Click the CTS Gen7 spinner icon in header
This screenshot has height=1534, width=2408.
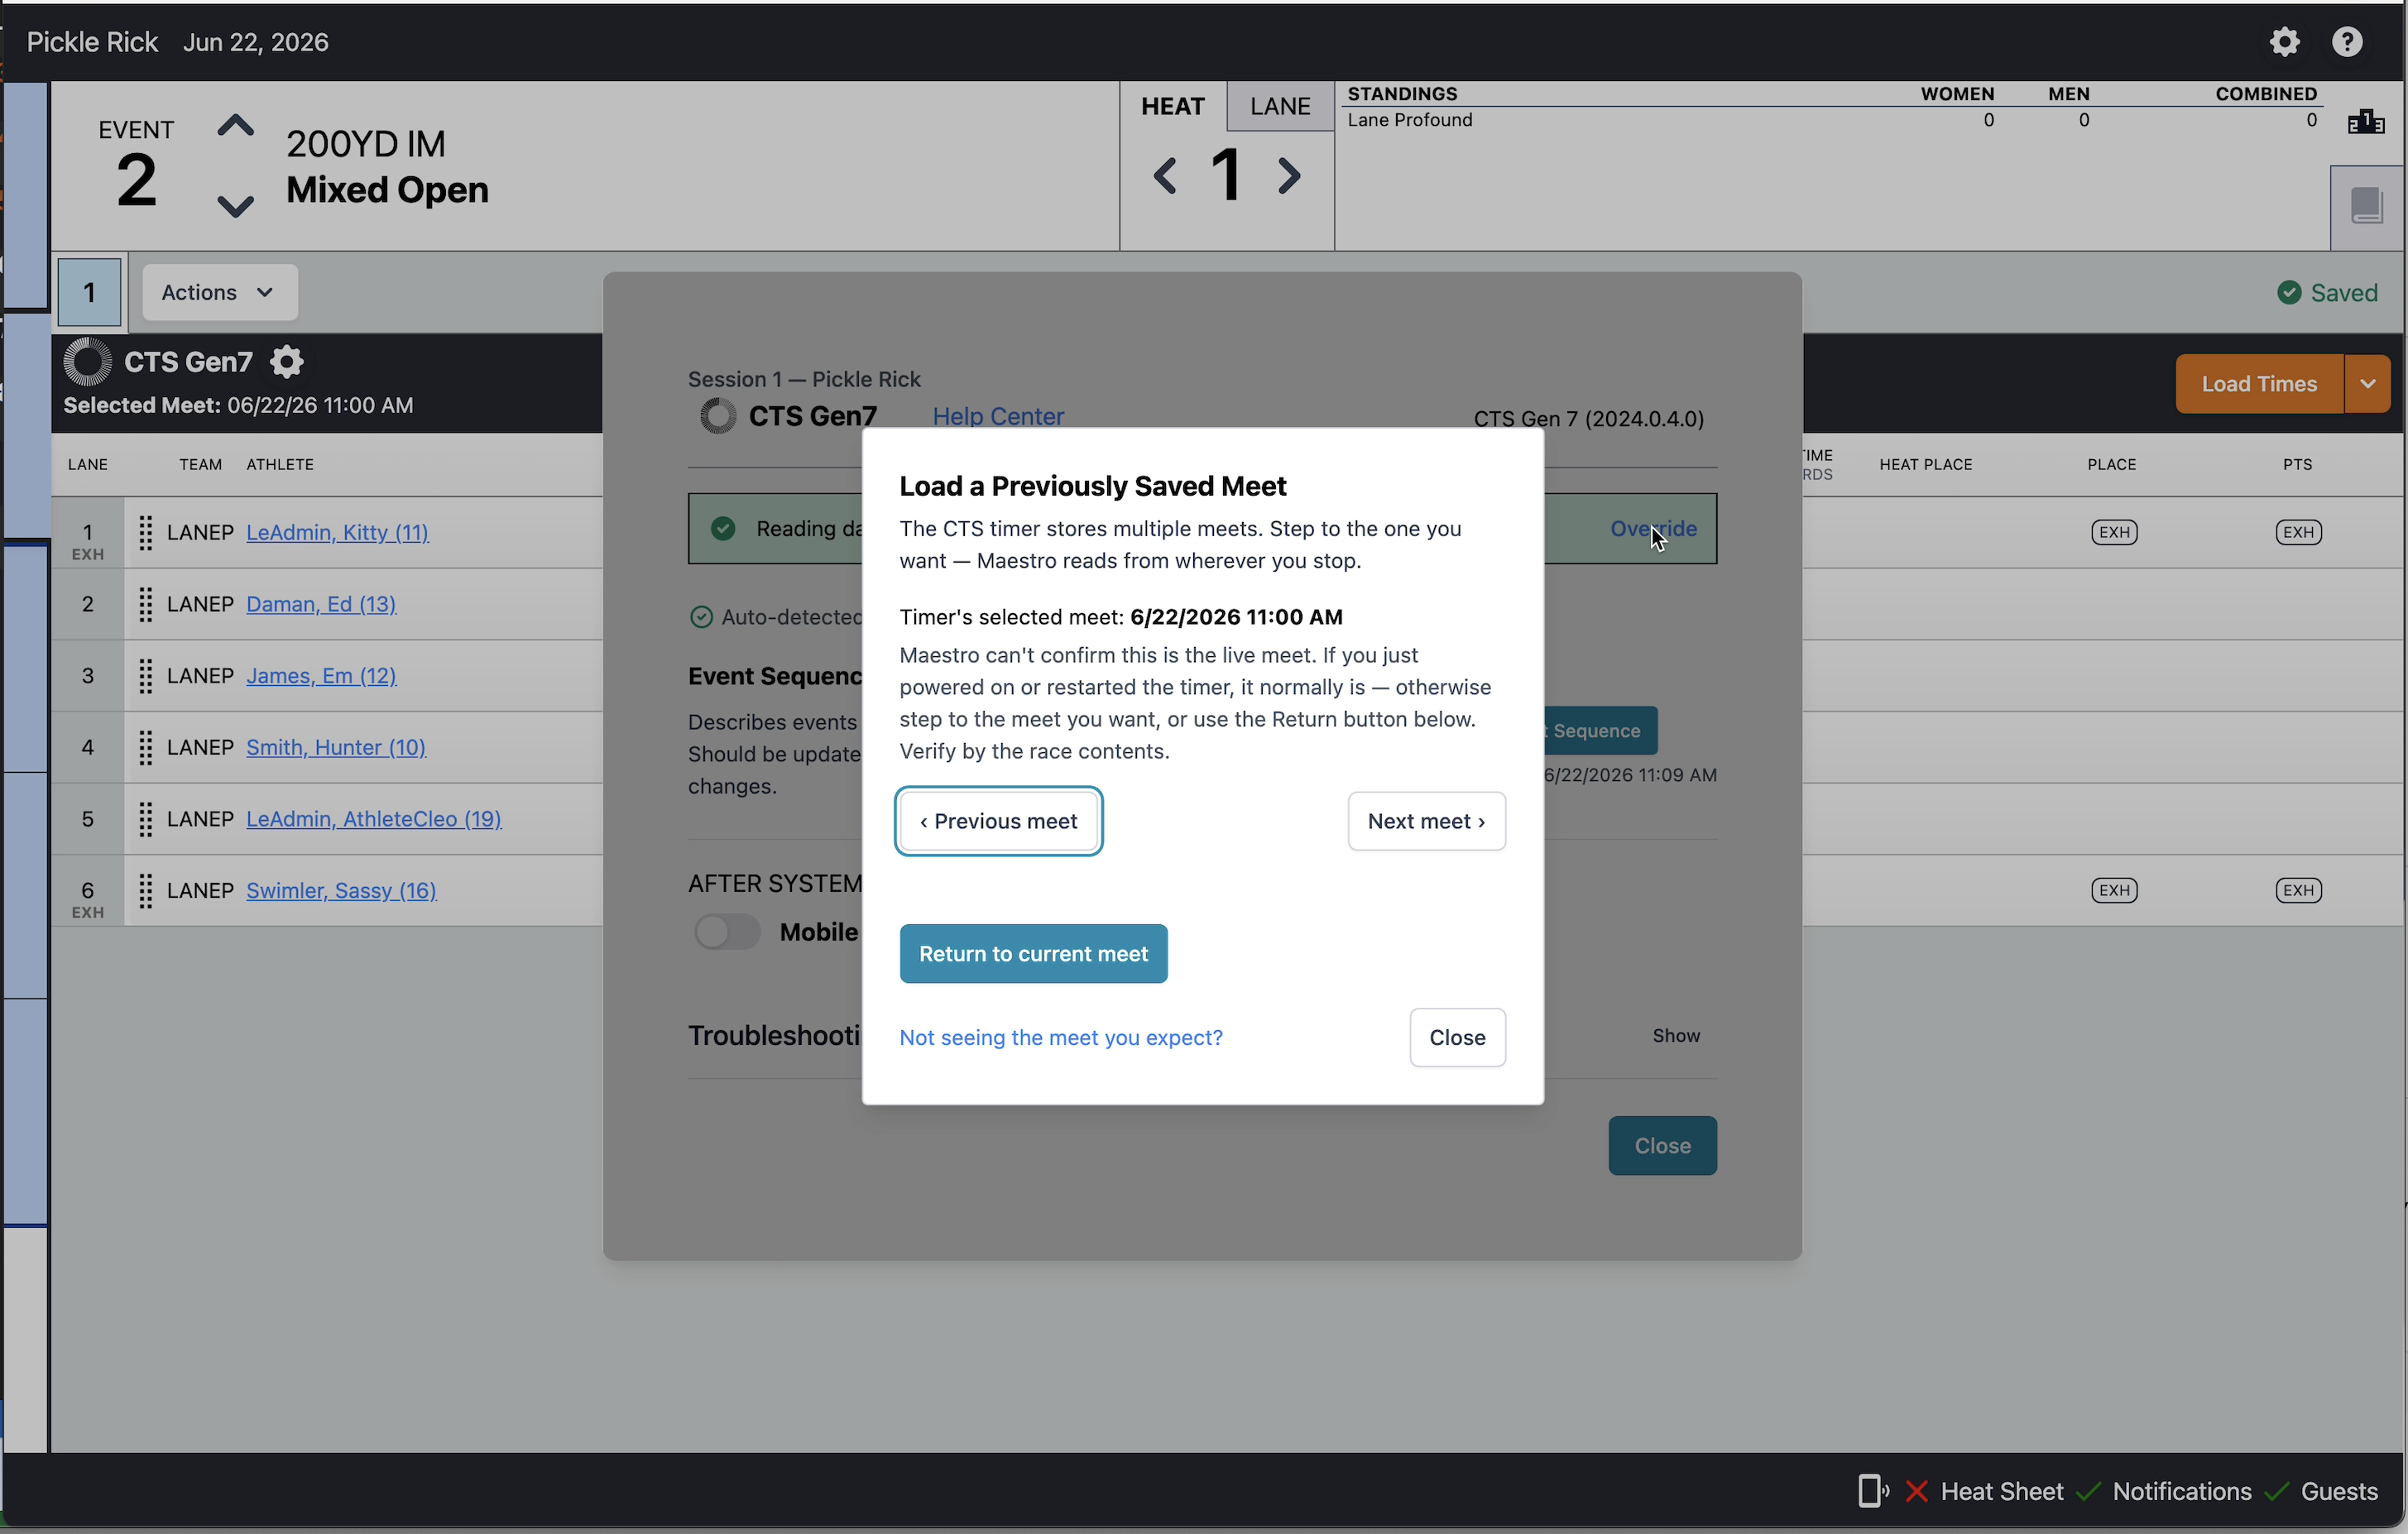coord(87,362)
